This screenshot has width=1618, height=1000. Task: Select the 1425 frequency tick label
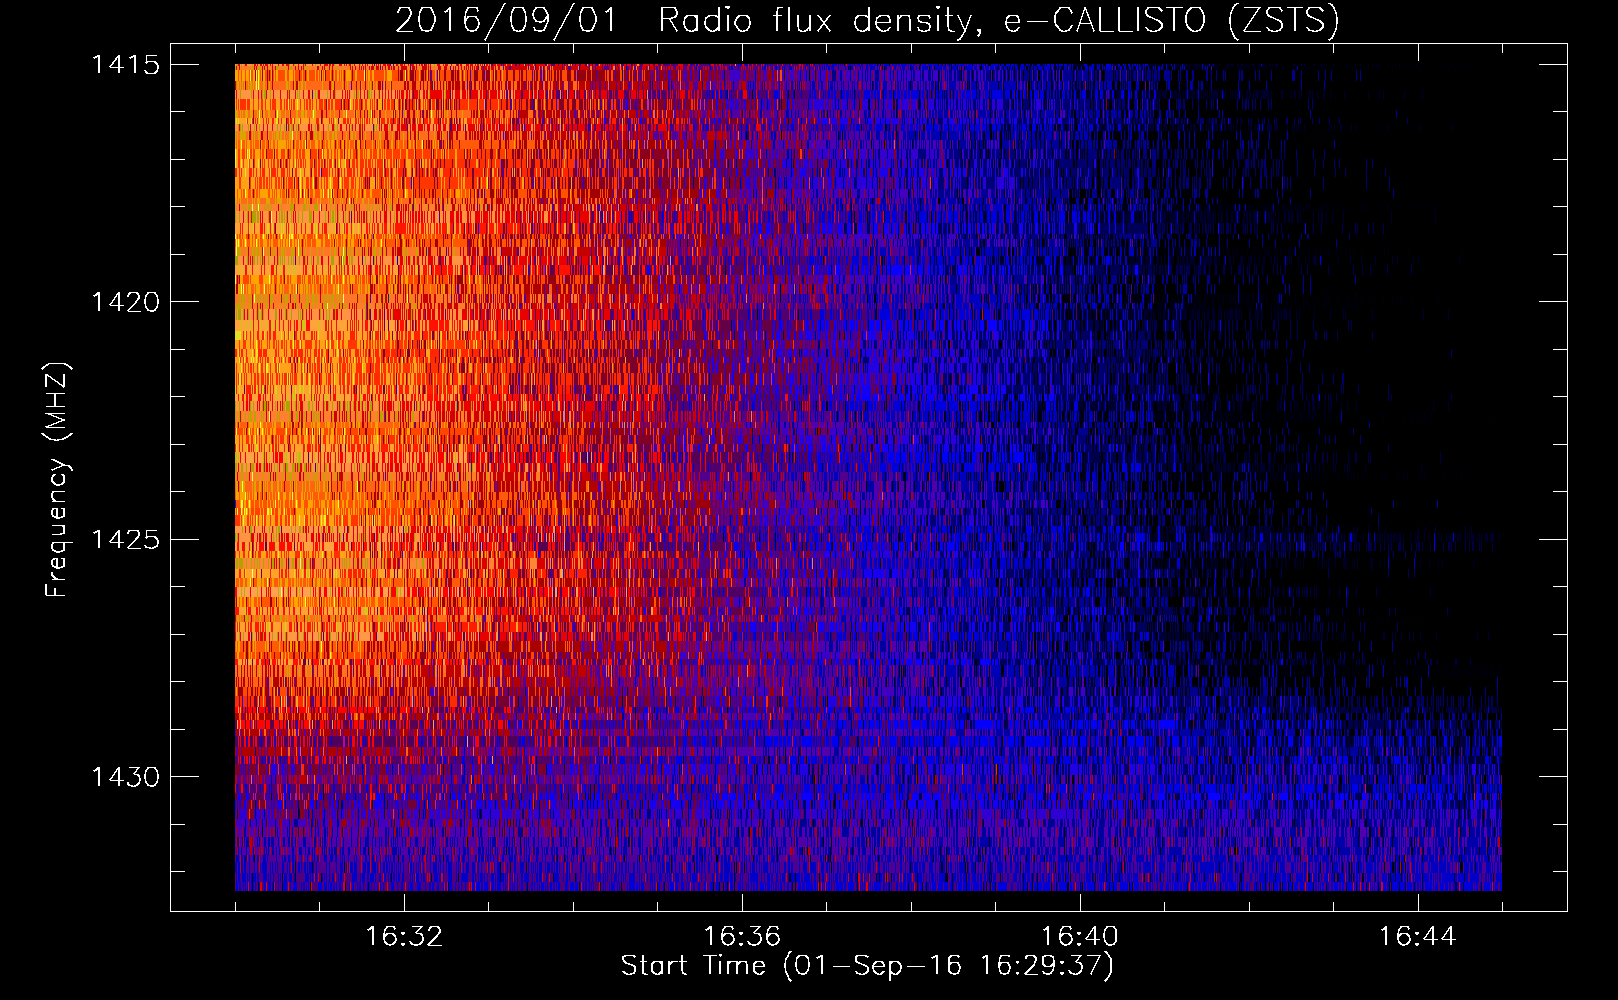click(x=125, y=540)
